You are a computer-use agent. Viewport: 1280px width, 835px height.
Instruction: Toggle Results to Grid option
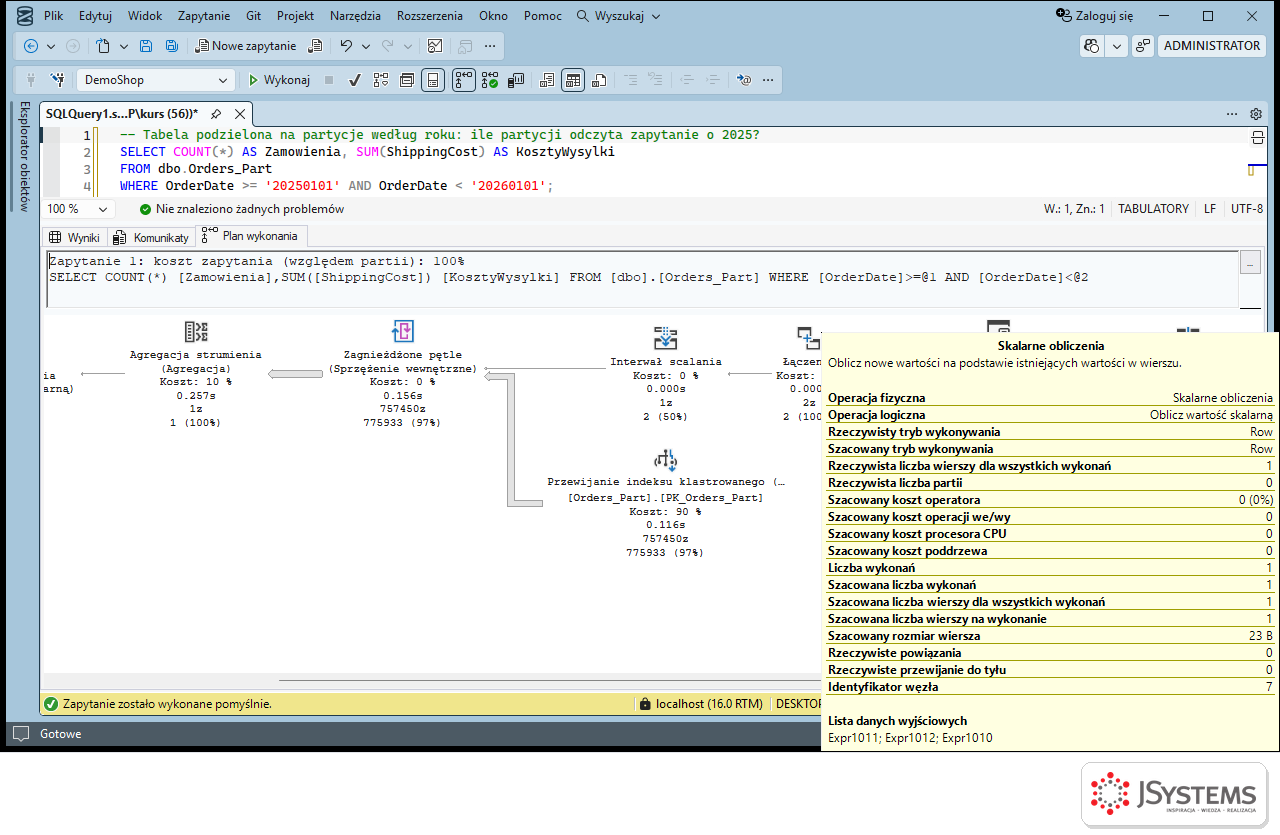[x=572, y=80]
